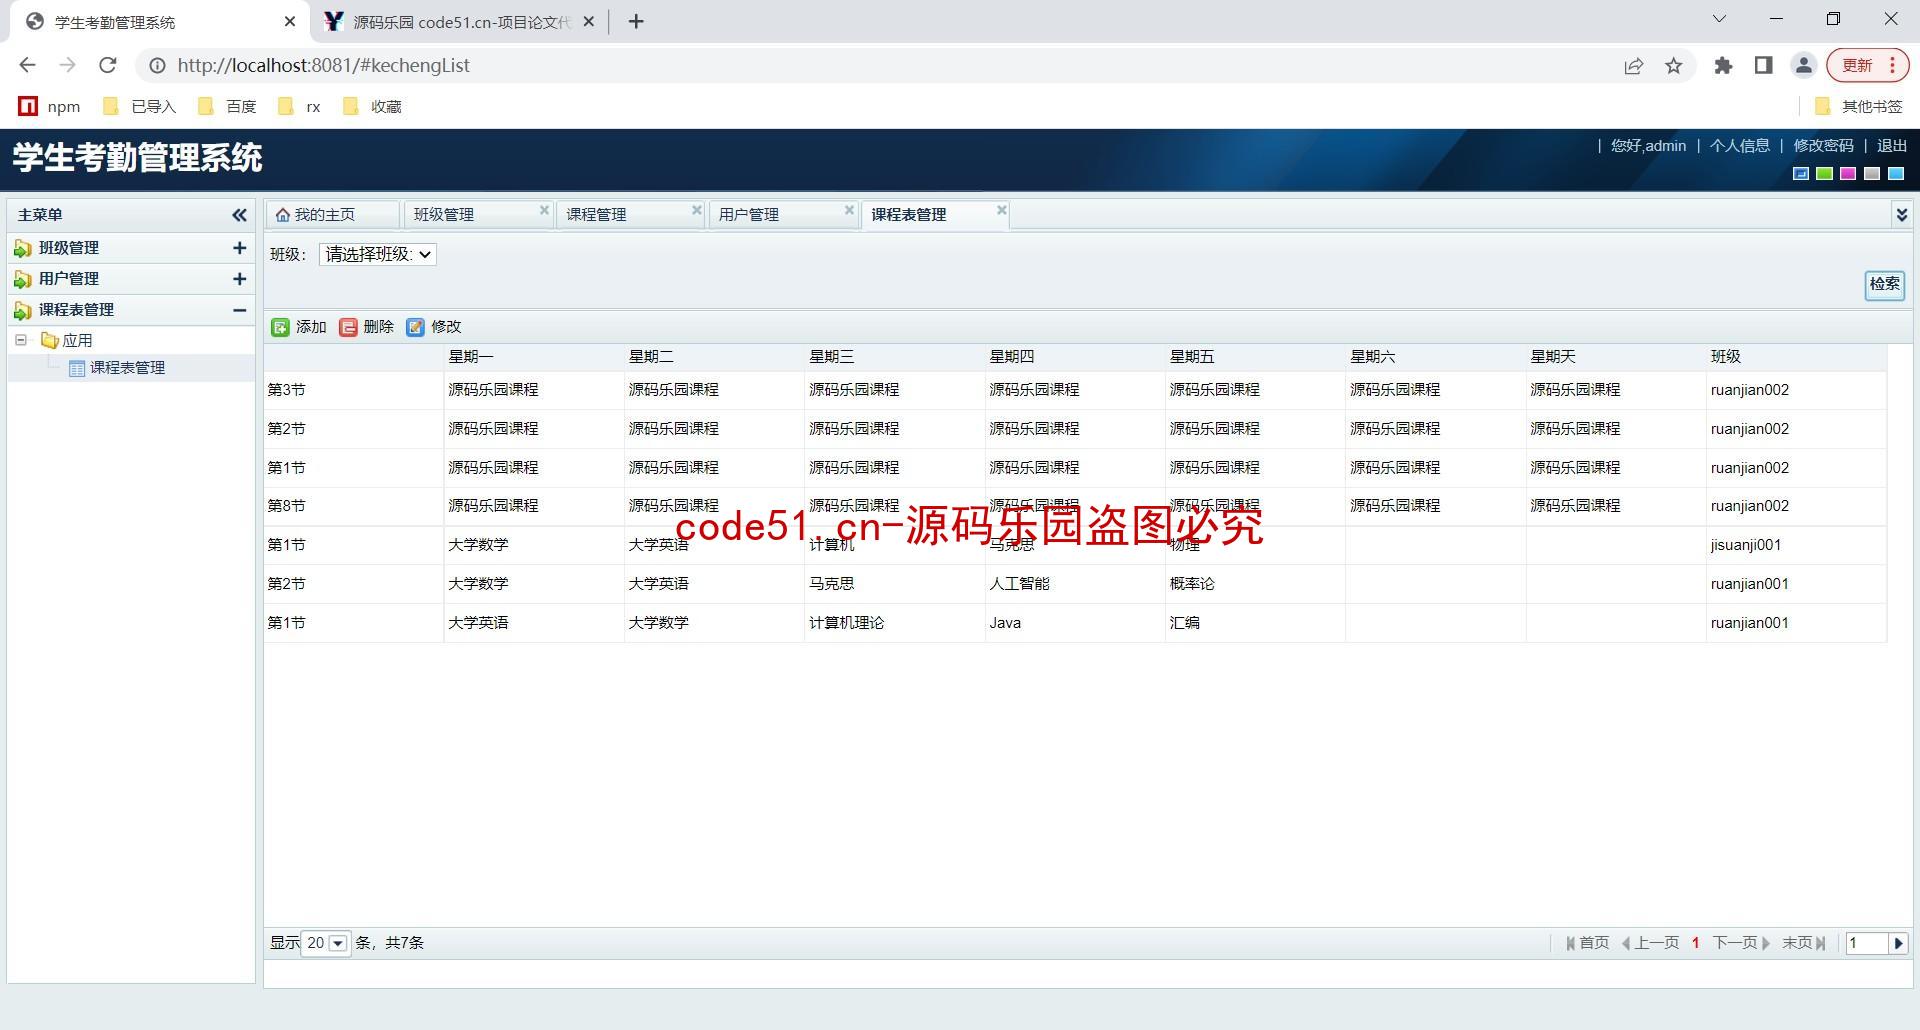Click the jisuanji001 class cell
This screenshot has width=1920, height=1030.
[1796, 545]
